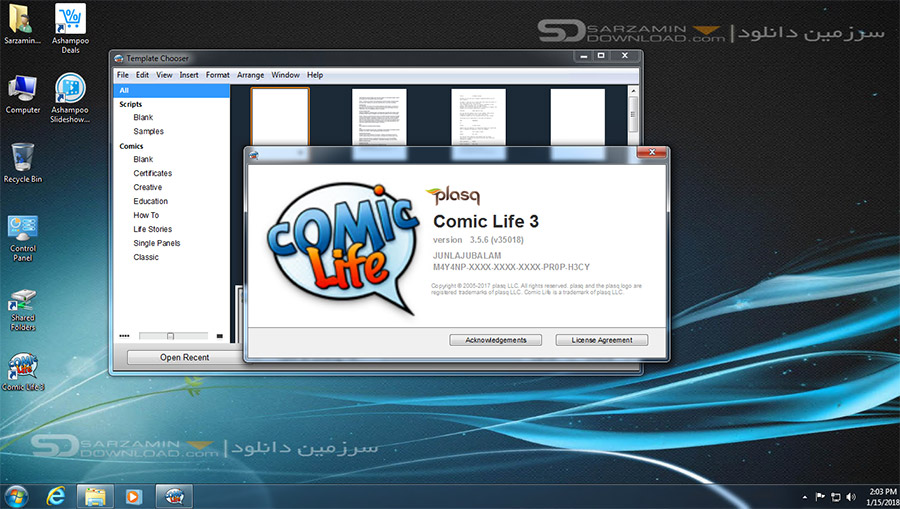Launch Comic Life 3 desktop shortcut
The height and width of the screenshot is (509, 900).
pyautogui.click(x=22, y=372)
